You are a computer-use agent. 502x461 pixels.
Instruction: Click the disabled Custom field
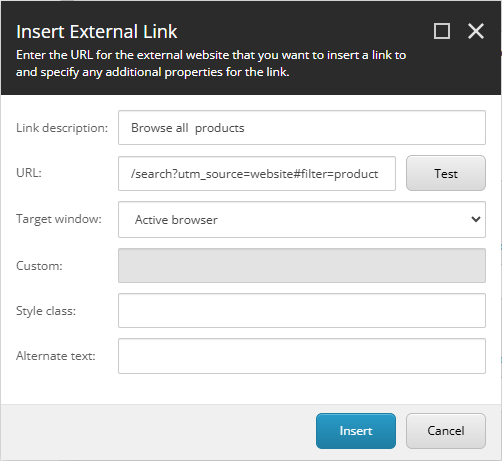(x=302, y=266)
